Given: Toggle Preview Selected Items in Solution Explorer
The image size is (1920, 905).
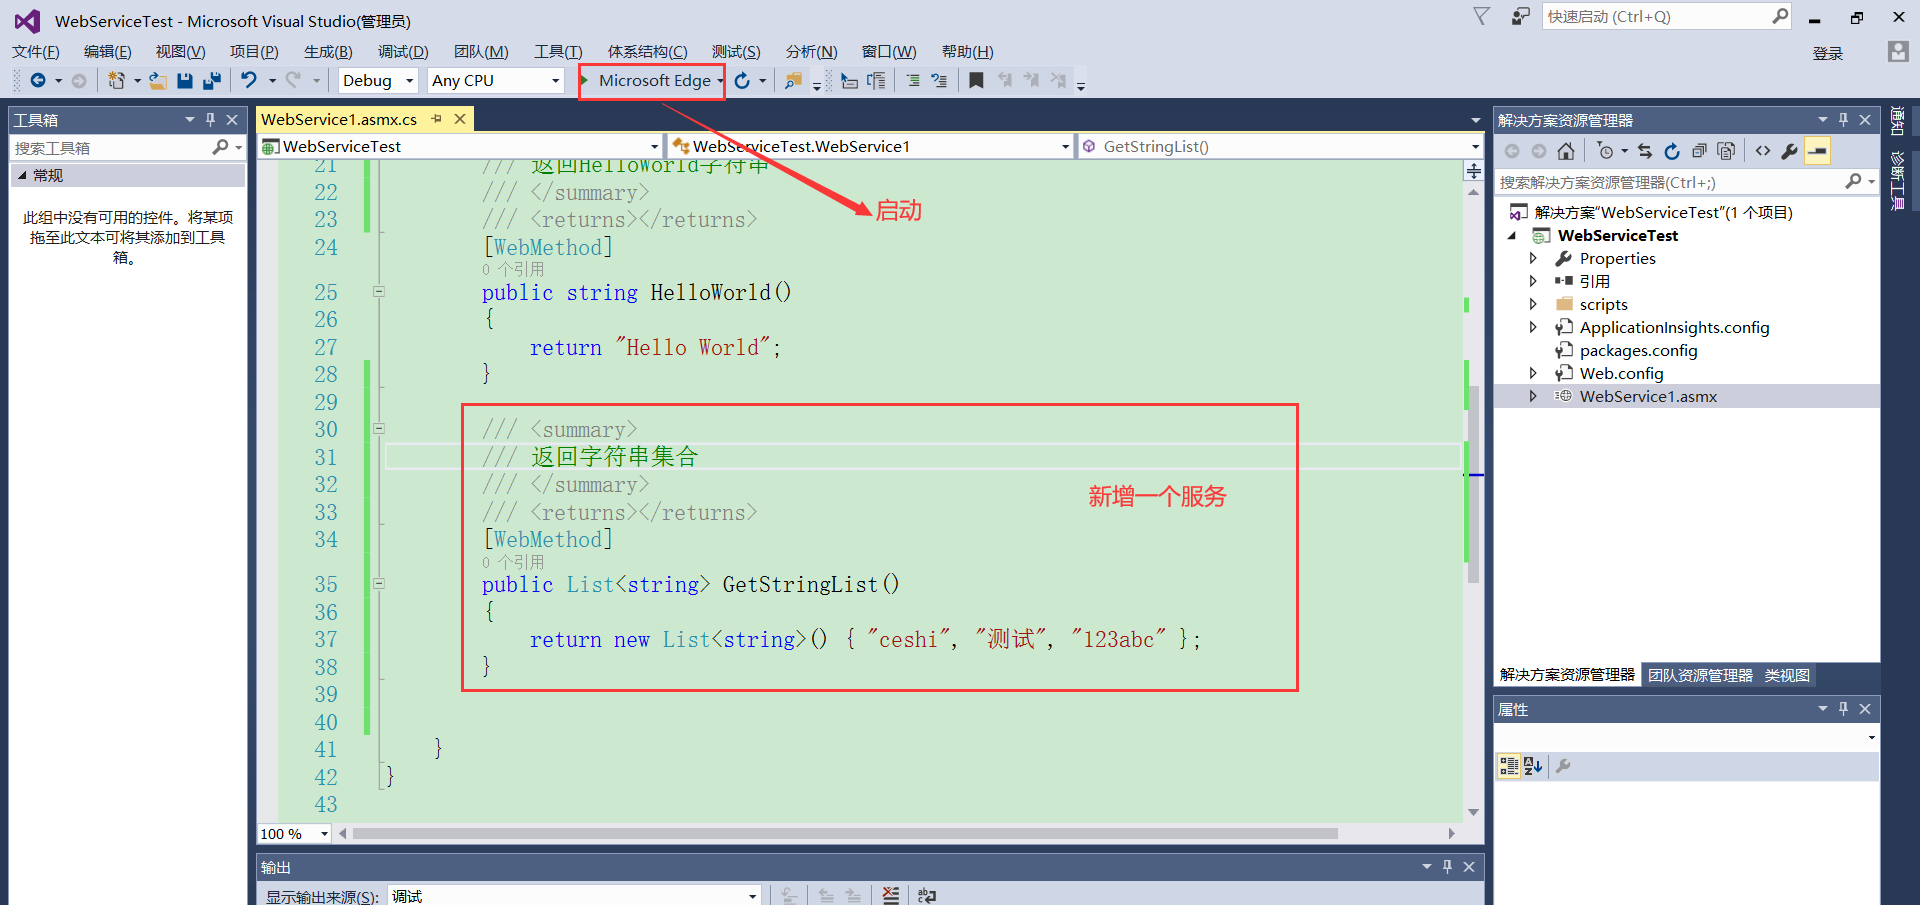Looking at the screenshot, I should 1818,150.
